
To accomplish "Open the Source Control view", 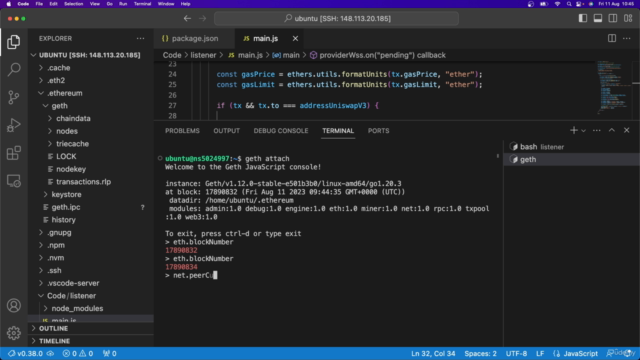I will pos(13,97).
